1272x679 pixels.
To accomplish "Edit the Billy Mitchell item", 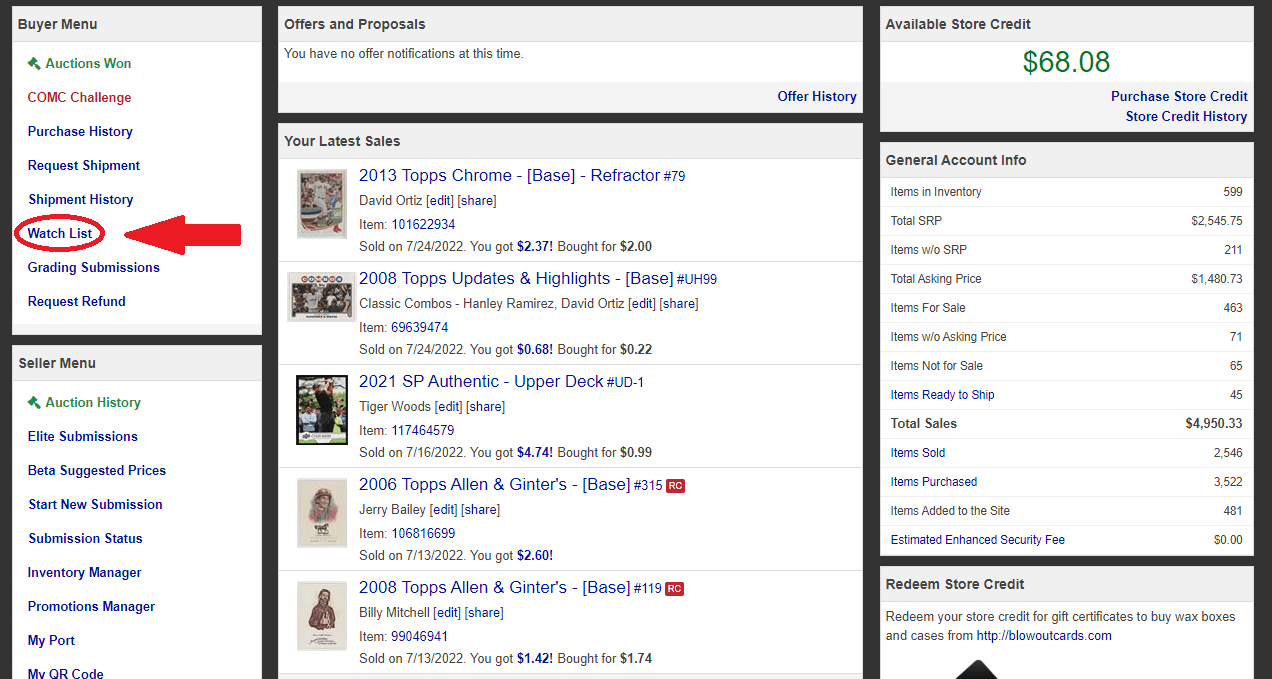I will click(447, 612).
